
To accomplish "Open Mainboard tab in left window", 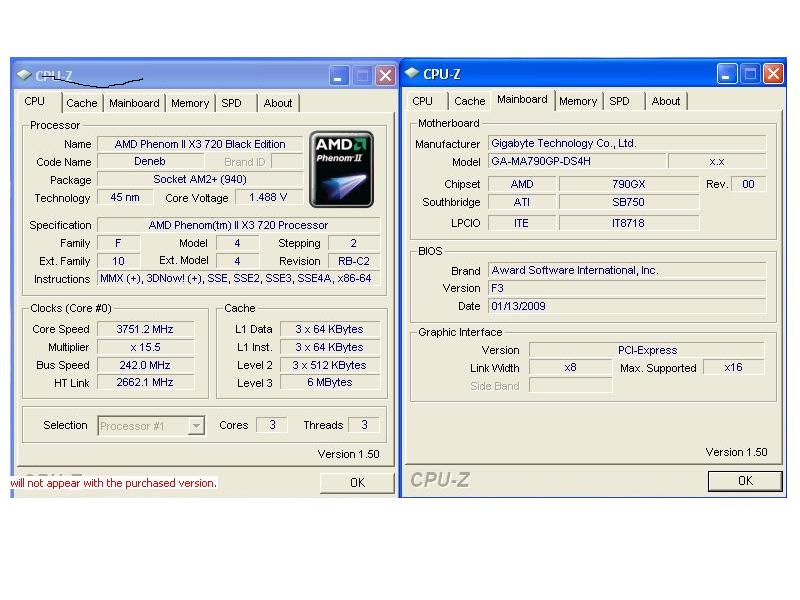I will [134, 103].
